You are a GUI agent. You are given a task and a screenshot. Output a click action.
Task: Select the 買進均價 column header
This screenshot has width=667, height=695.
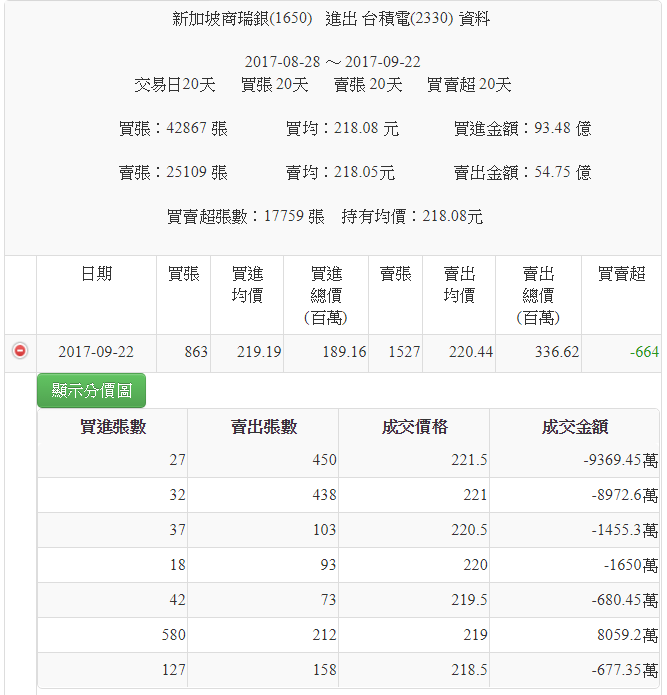coord(247,285)
